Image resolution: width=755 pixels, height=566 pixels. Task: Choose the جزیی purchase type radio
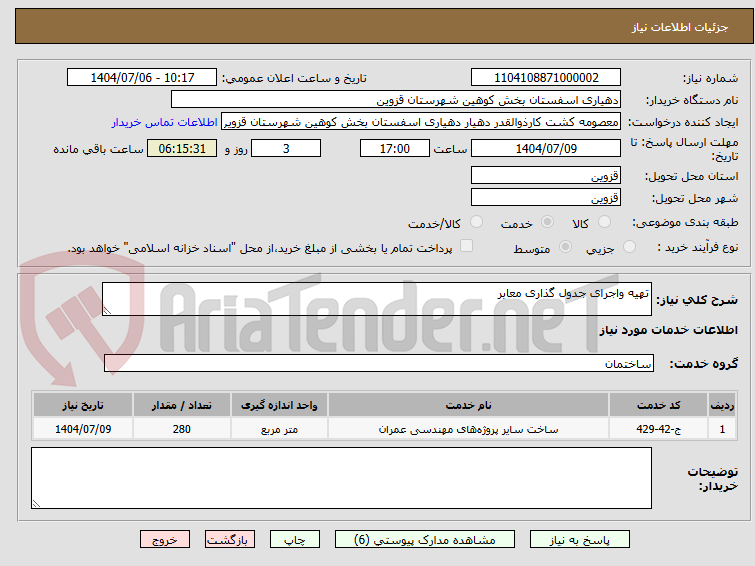tap(629, 247)
